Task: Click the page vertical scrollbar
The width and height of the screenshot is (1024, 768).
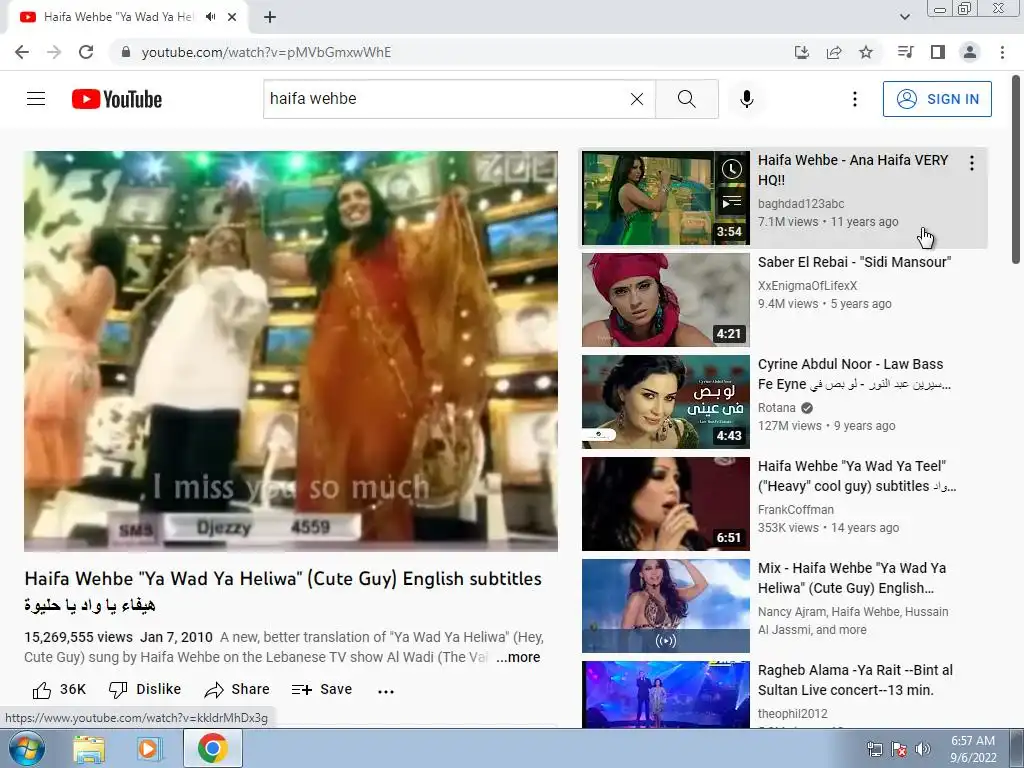Action: [x=1016, y=170]
